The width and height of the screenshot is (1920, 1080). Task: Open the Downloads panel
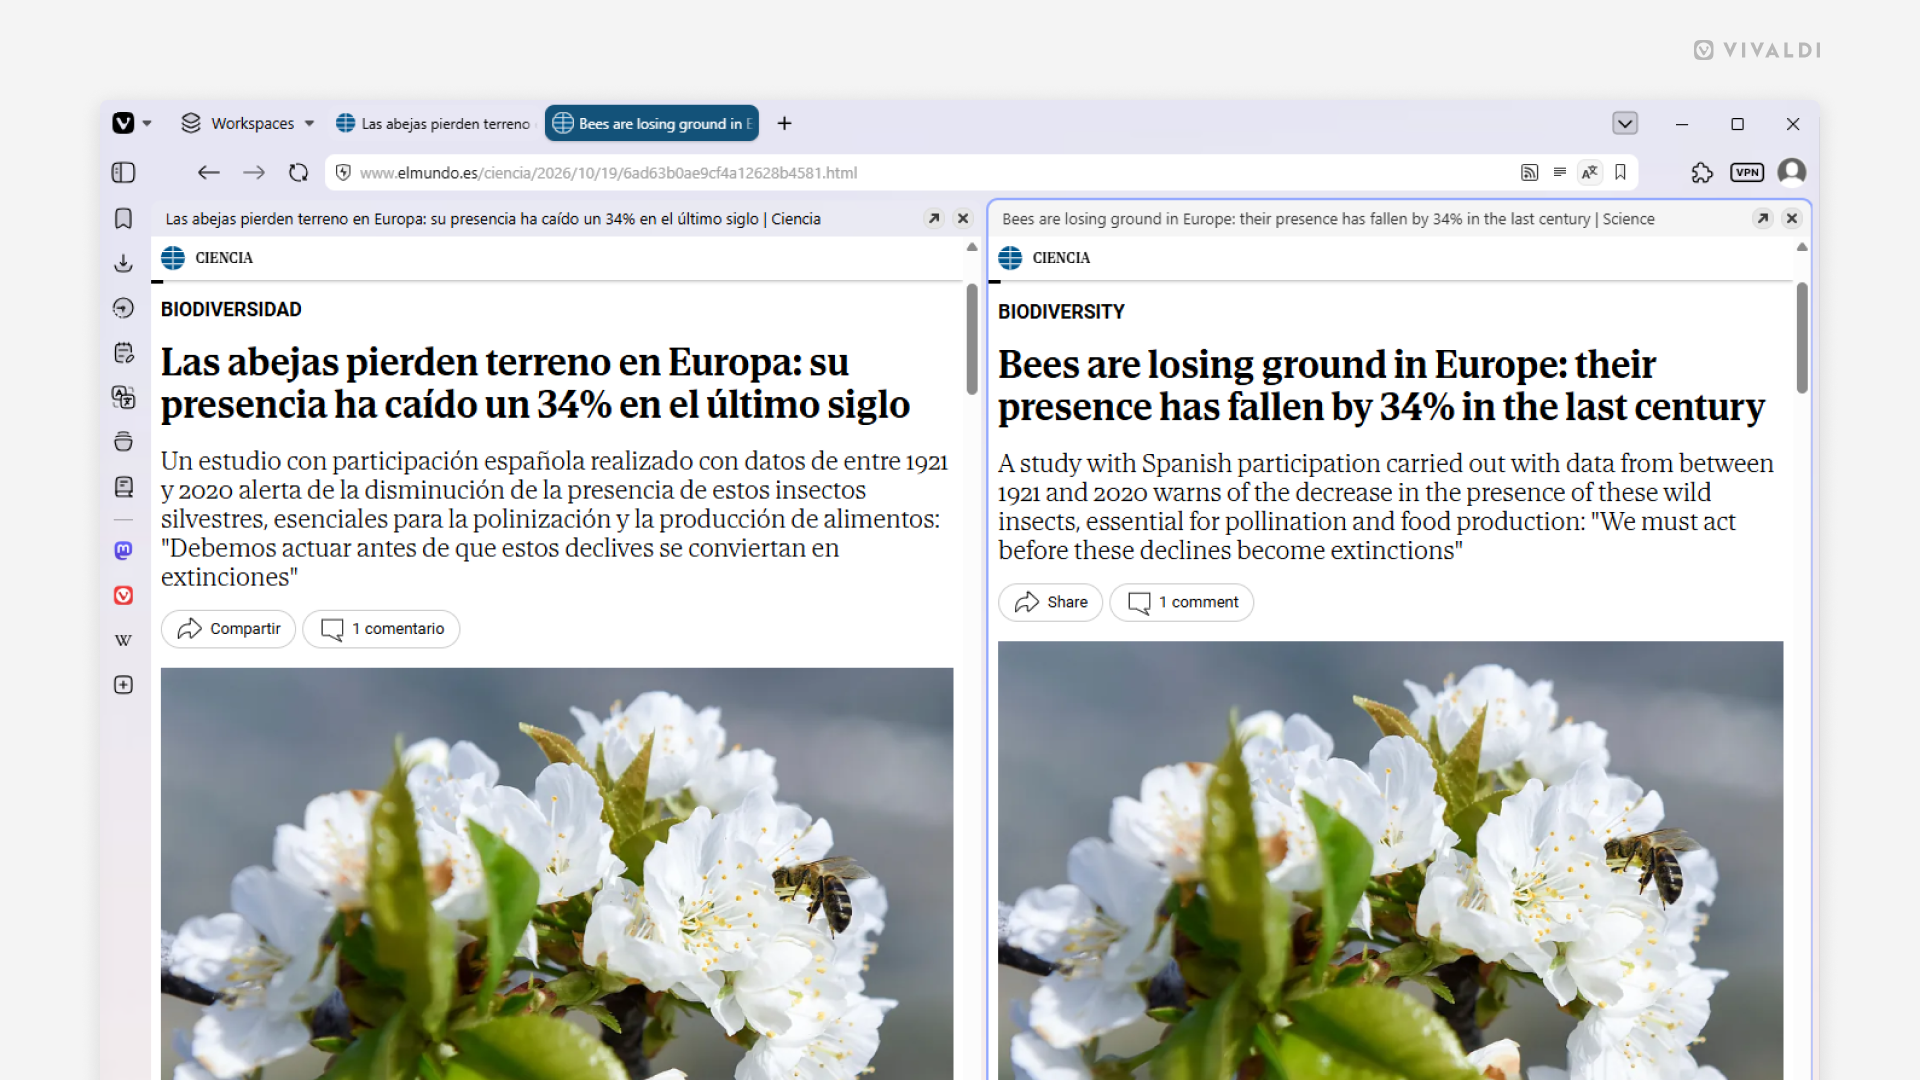coord(123,263)
